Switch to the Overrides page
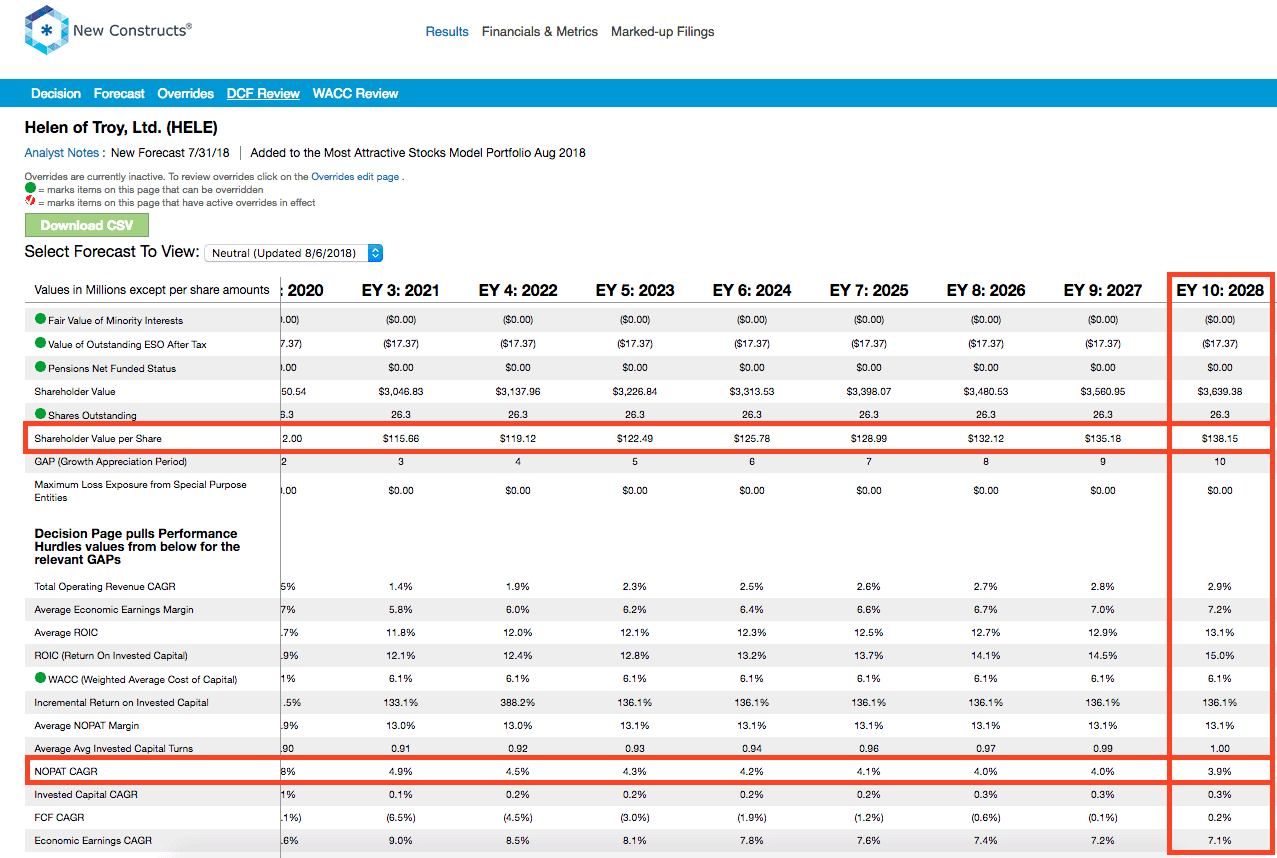Image resolution: width=1277 pixels, height=858 pixels. pos(185,94)
